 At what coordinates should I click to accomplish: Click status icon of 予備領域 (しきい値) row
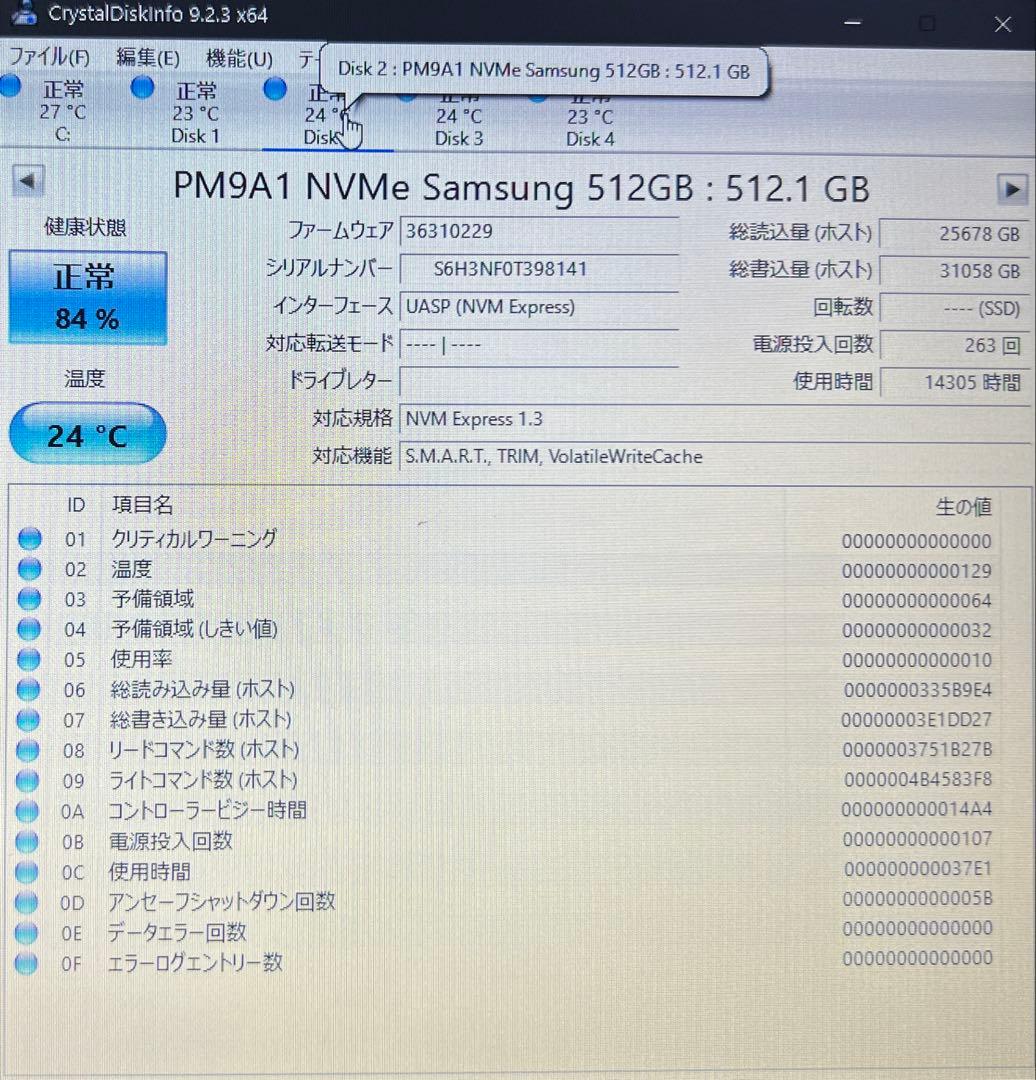[x=29, y=629]
